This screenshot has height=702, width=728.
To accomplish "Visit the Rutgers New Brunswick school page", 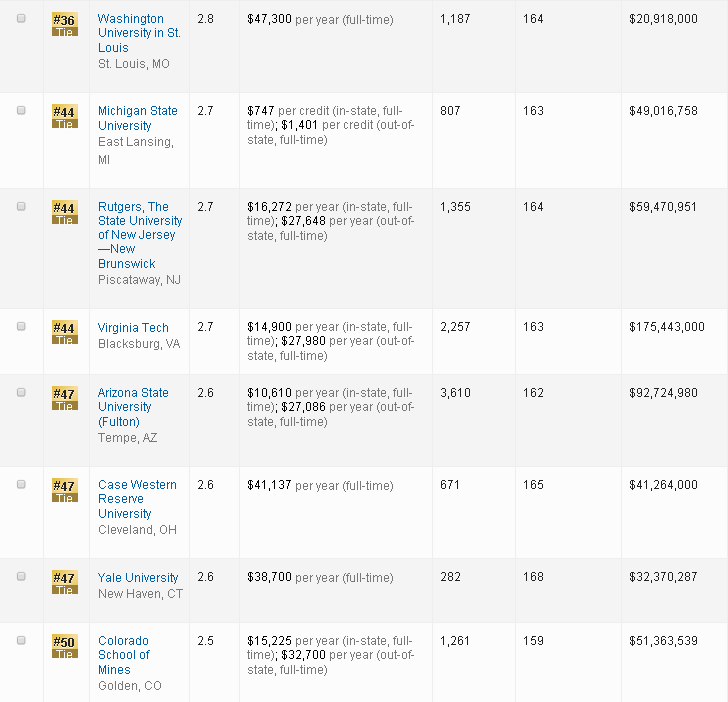I will 140,235.
